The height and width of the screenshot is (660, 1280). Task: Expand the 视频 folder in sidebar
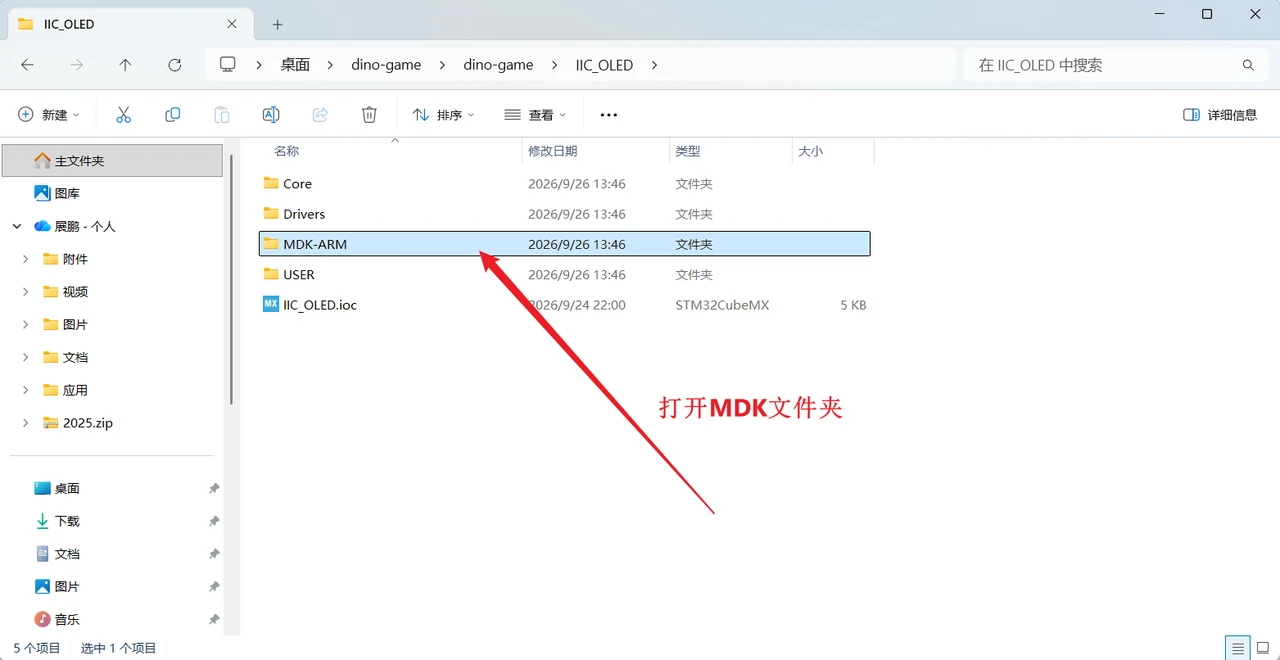click(25, 292)
